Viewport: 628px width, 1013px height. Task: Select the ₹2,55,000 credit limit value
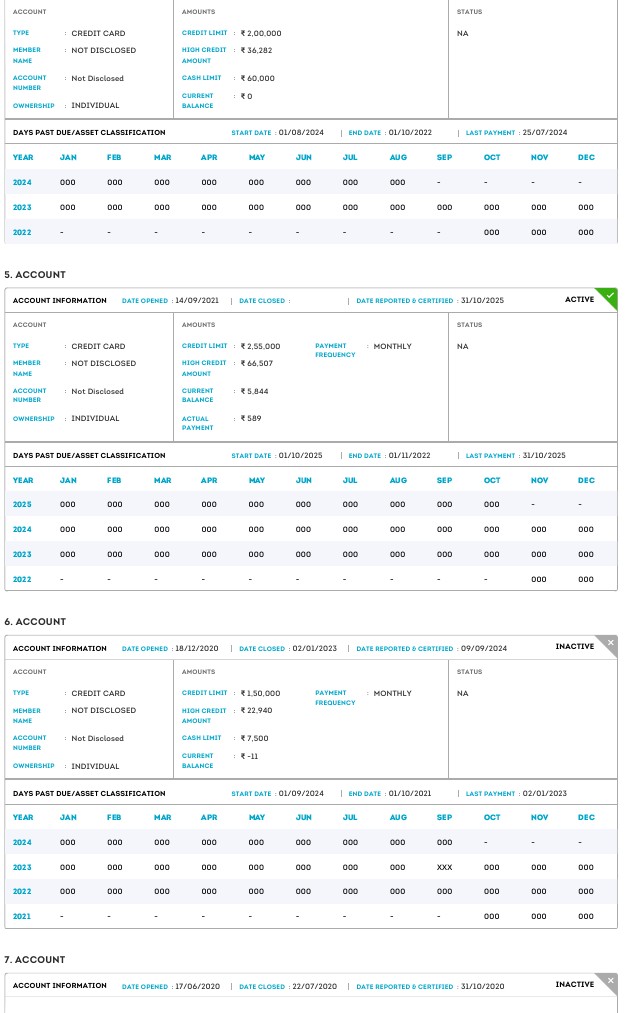click(260, 346)
